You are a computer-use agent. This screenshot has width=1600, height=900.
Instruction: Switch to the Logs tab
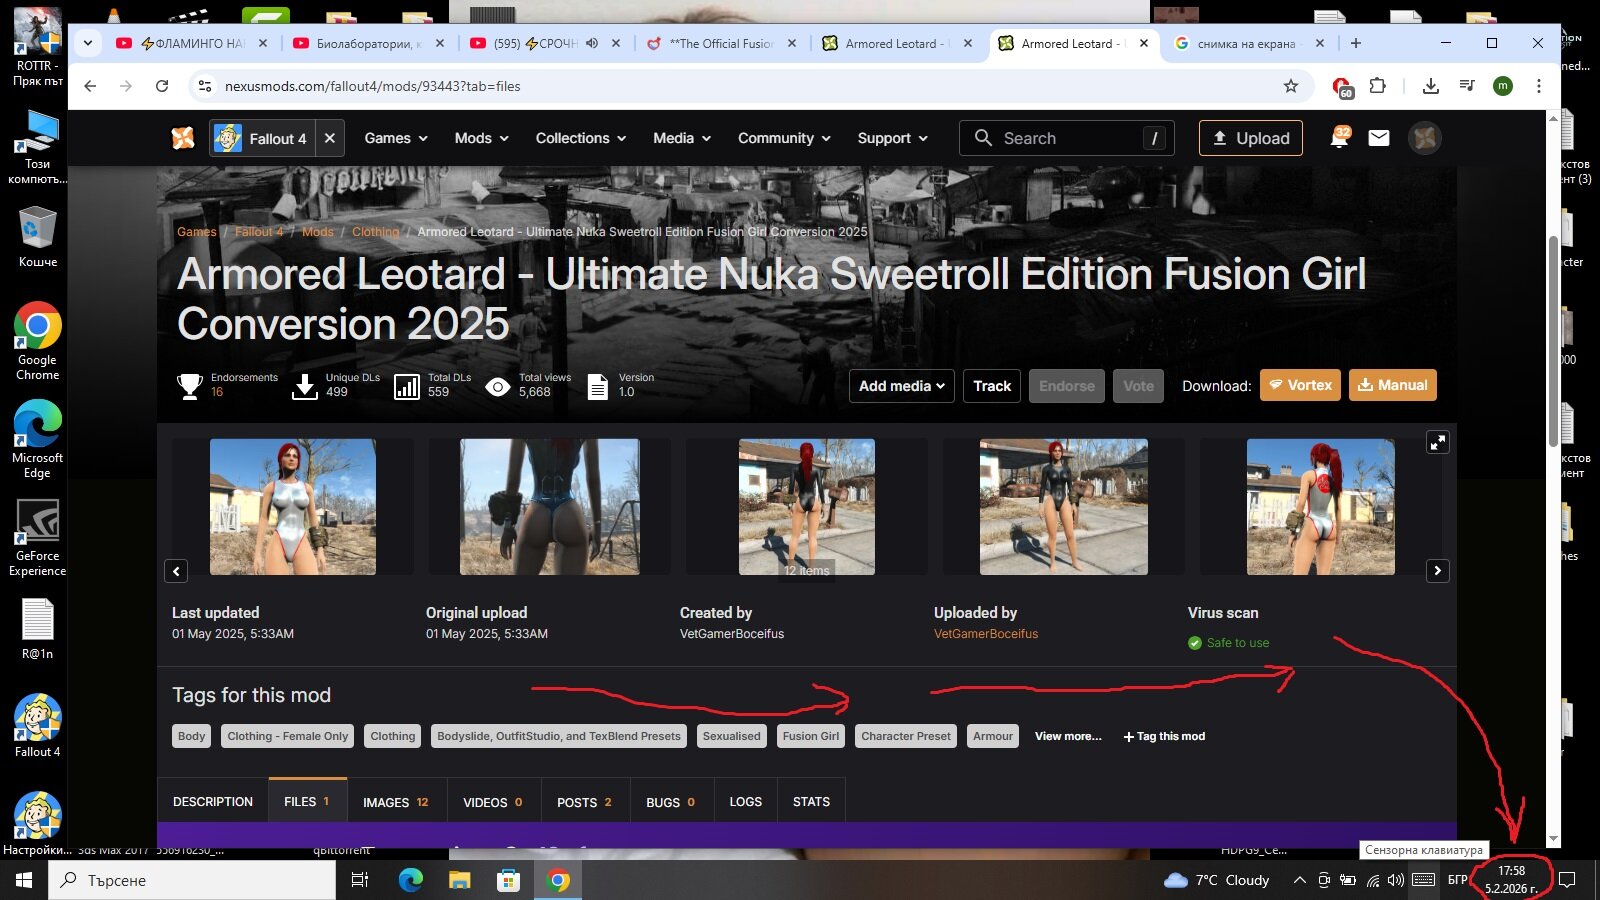coord(746,802)
